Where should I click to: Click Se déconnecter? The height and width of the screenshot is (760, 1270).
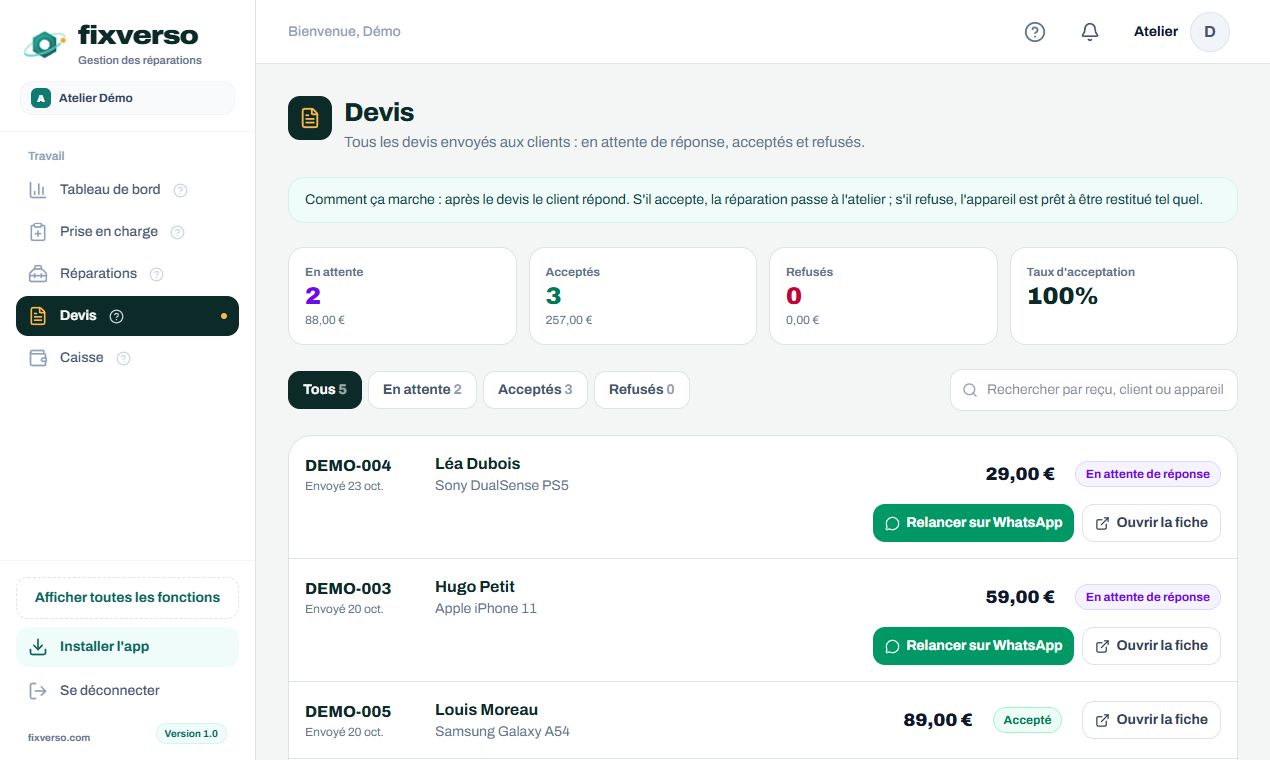(127, 691)
